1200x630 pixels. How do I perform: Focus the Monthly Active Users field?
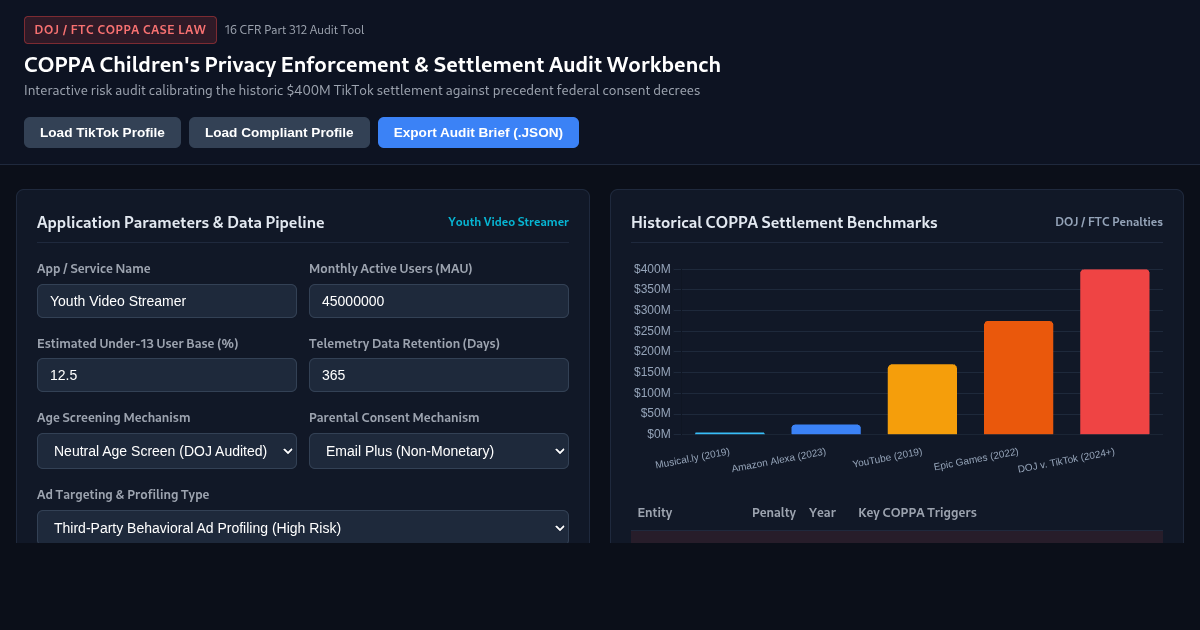439,301
